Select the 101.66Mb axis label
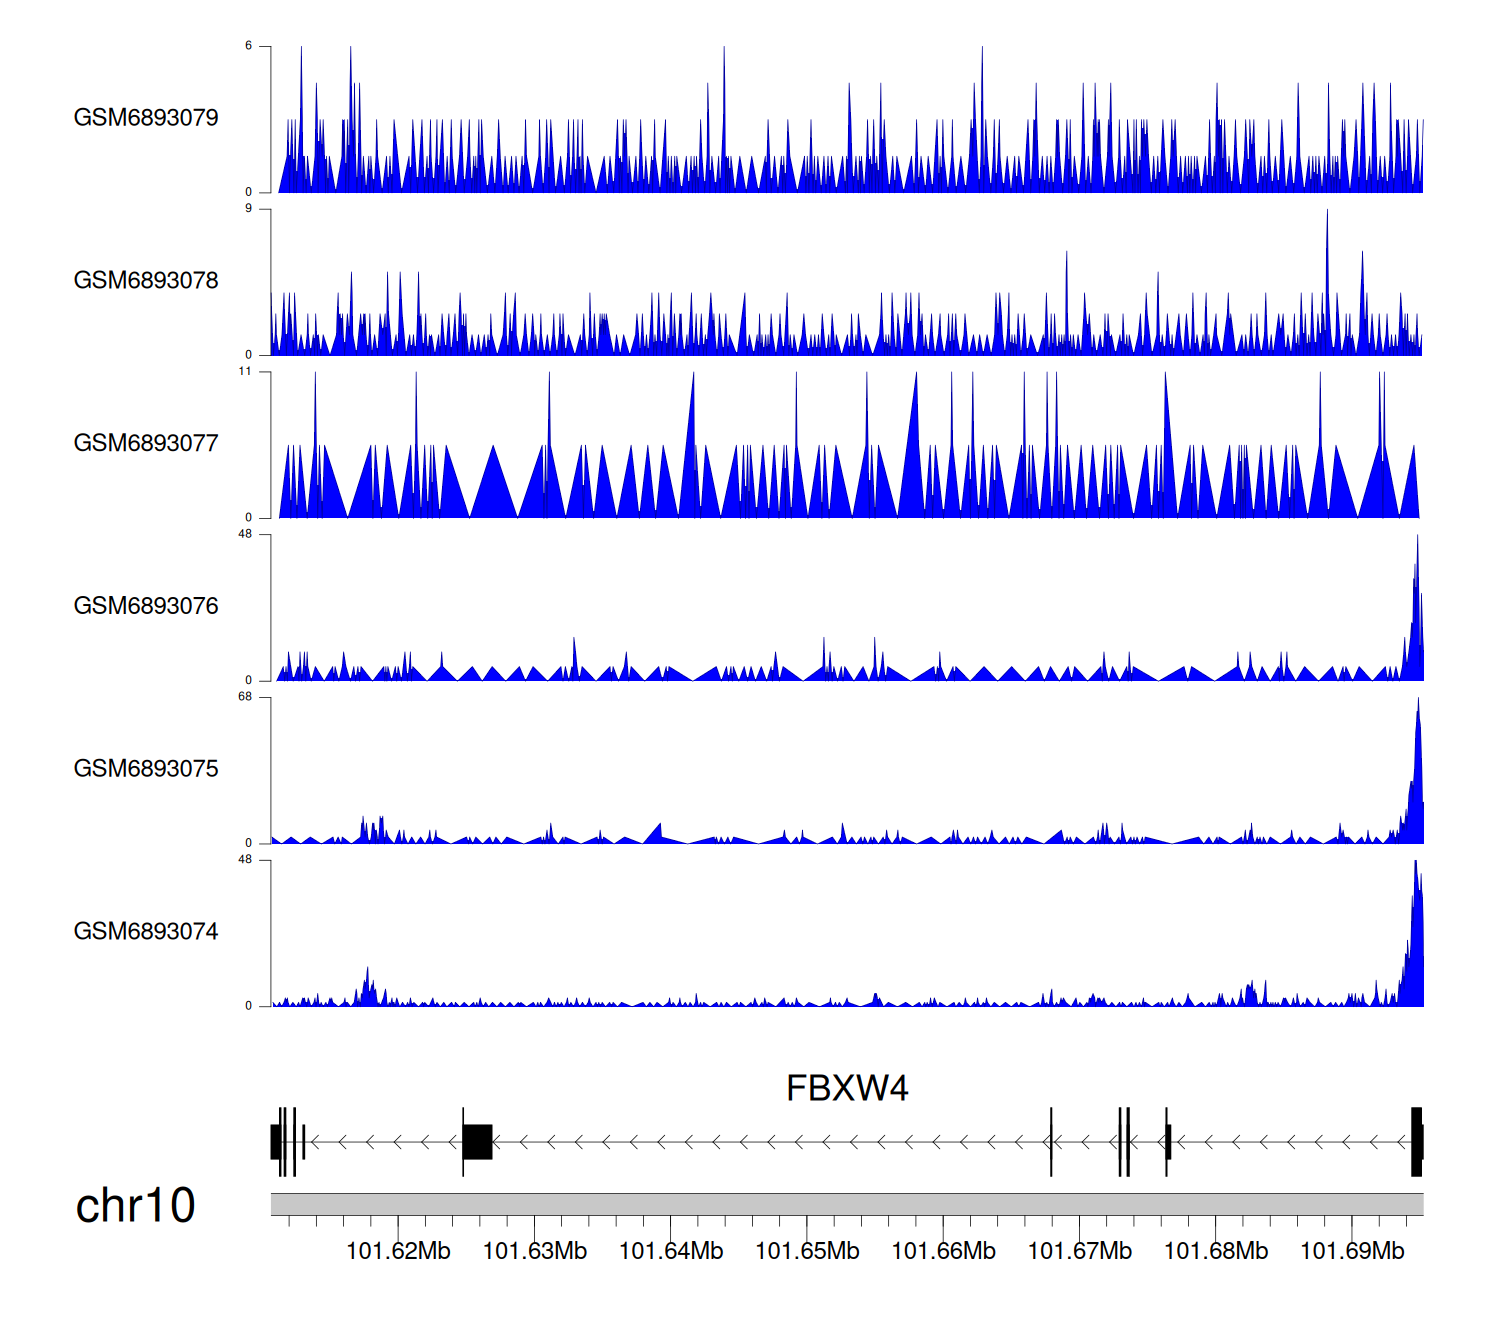The image size is (1500, 1320). pyautogui.click(x=943, y=1252)
